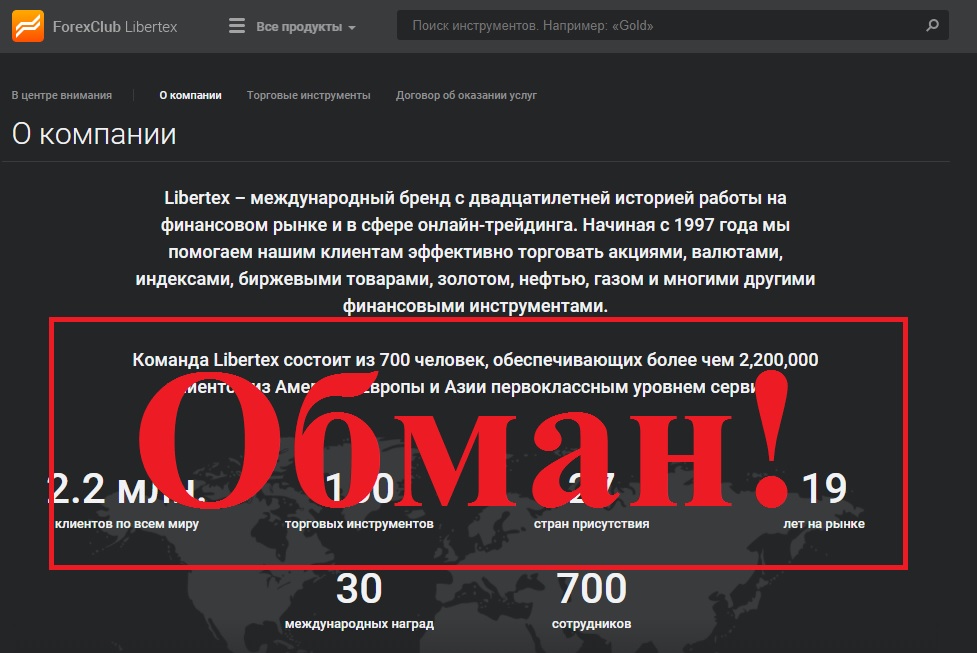Image resolution: width=977 pixels, height=653 pixels.
Task: Select the О компании tab
Action: (191, 95)
